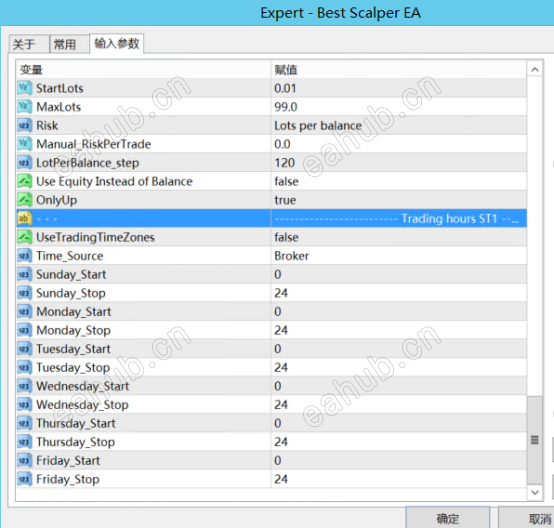The width and height of the screenshot is (554, 528).
Task: Edit the Monday_Start value 0
Action: [x=278, y=311]
